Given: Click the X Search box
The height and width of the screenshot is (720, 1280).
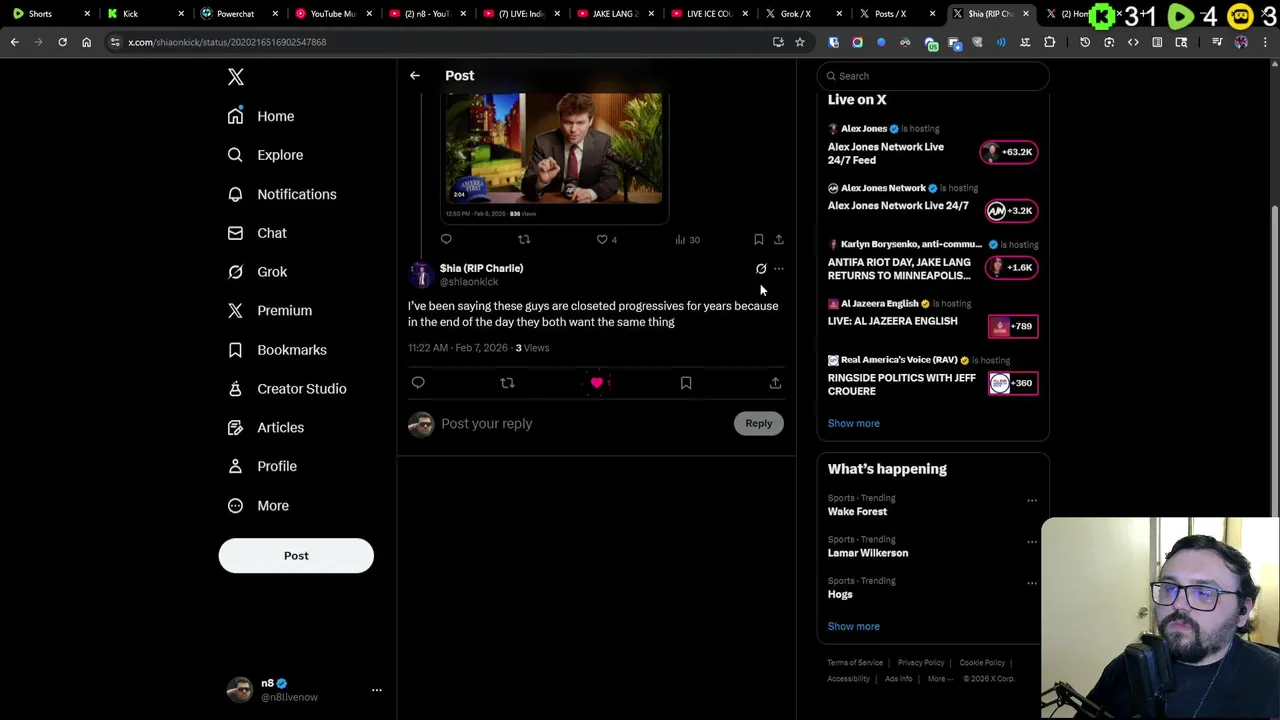Looking at the screenshot, I should (x=933, y=76).
